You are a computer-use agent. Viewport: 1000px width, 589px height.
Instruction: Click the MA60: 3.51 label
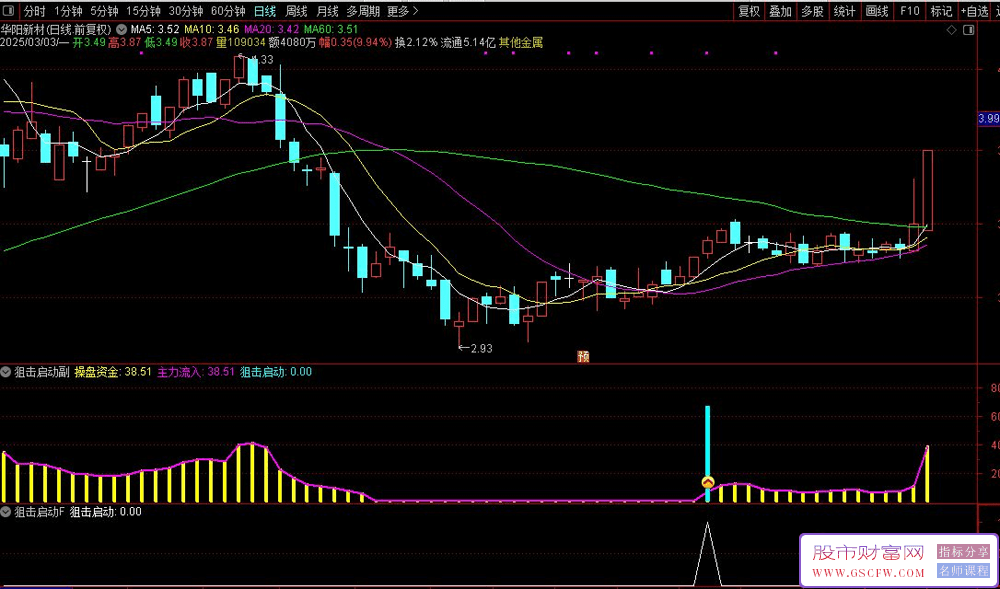331,29
